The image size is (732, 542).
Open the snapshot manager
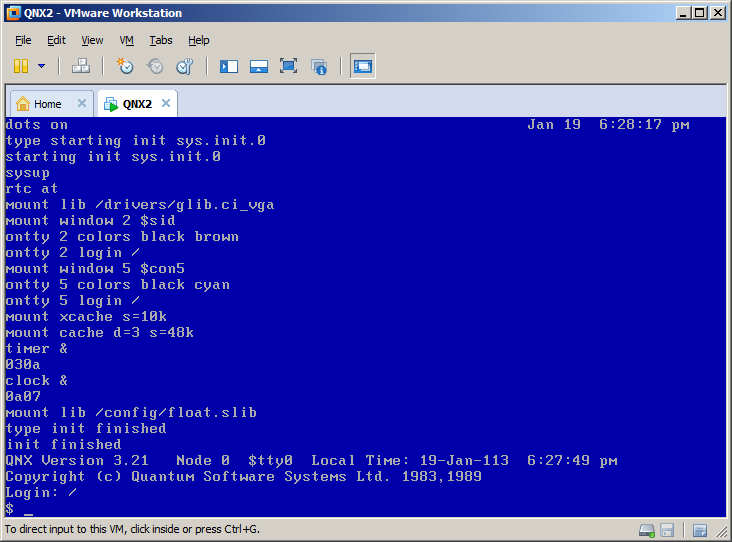185,66
